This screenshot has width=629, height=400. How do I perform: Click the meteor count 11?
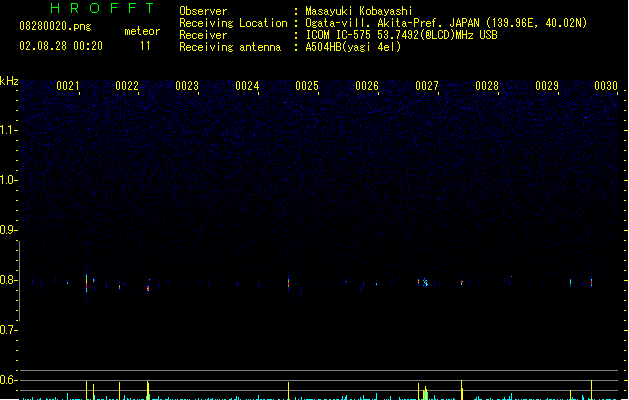point(145,46)
